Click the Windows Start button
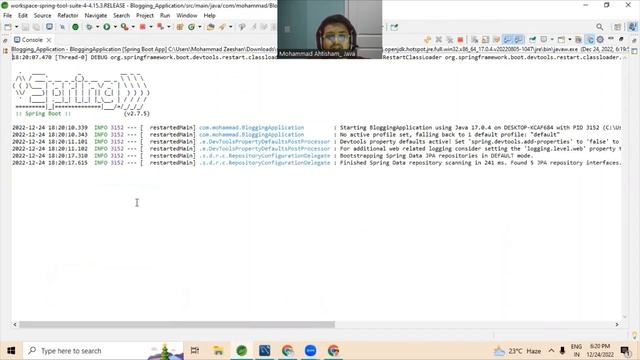 11,351
